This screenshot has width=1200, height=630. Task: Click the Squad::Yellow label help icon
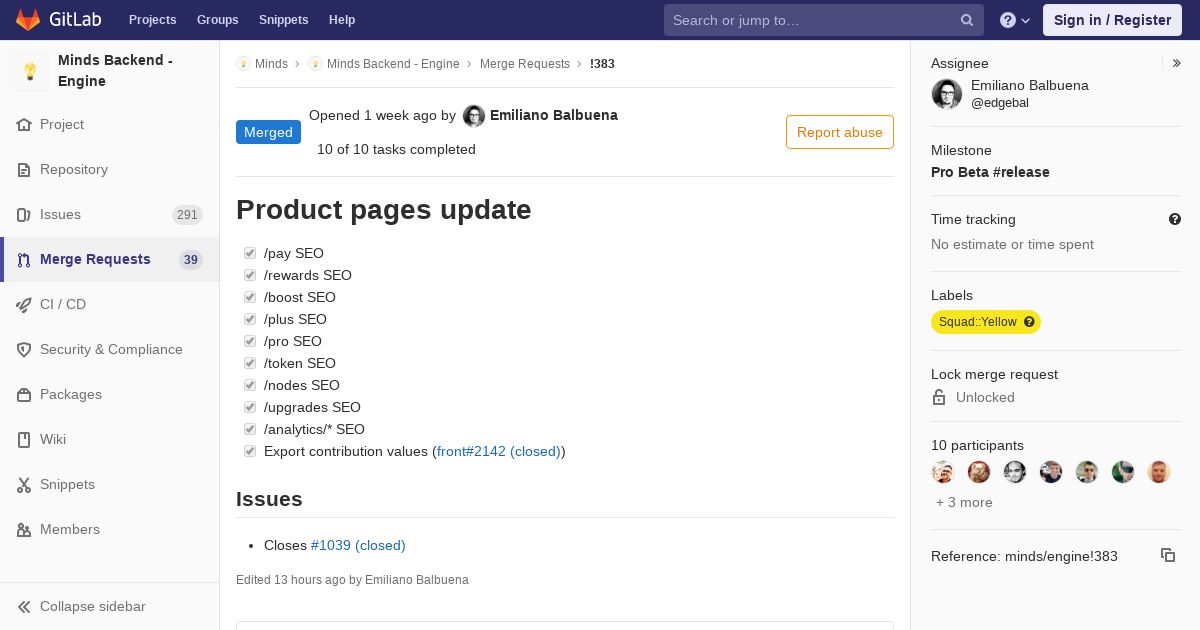click(x=1029, y=322)
